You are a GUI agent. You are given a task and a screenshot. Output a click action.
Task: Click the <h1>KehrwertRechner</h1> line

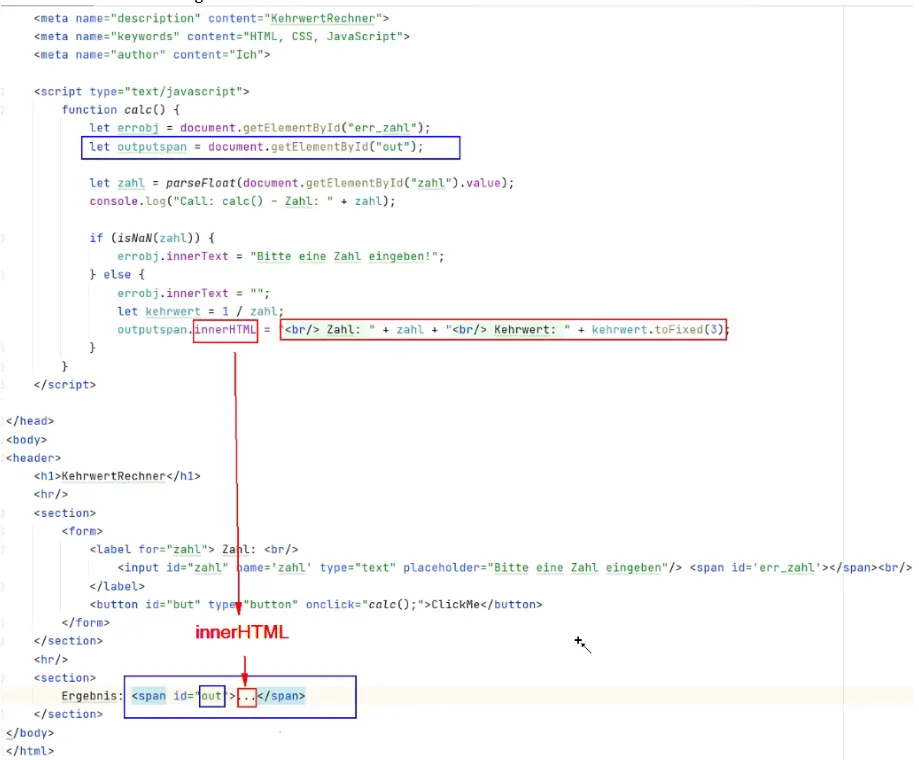point(117,476)
